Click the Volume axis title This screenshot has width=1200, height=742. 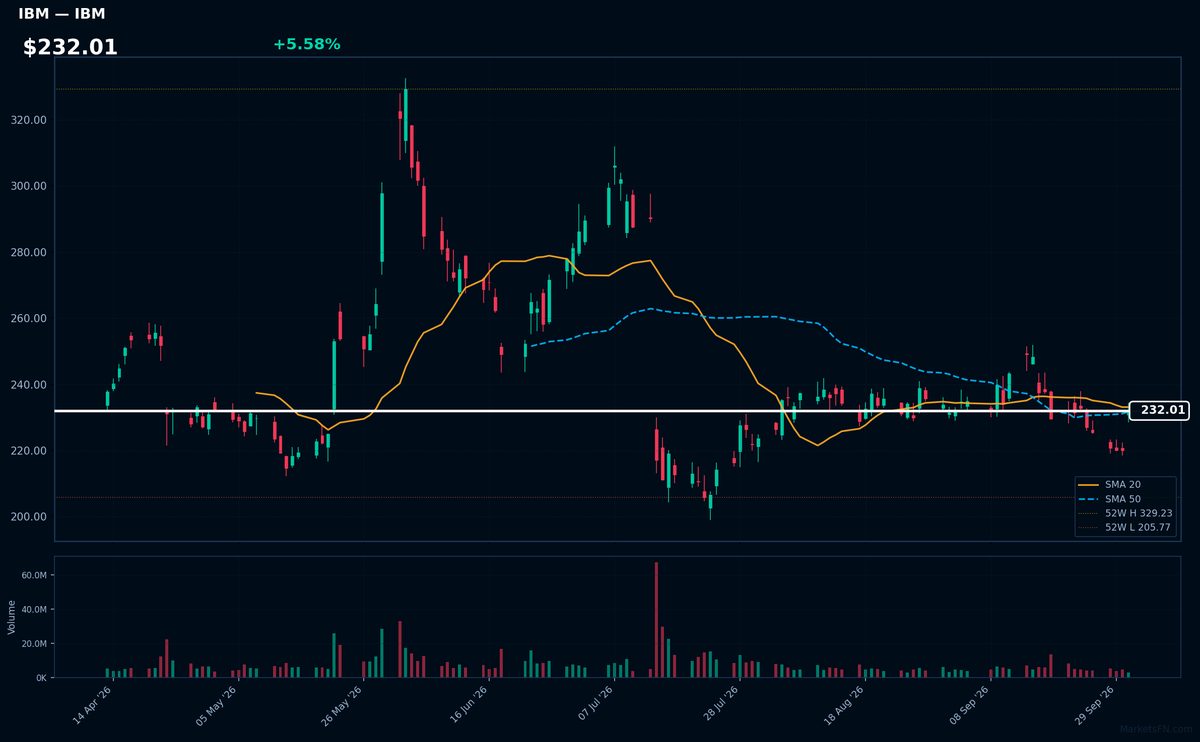tap(12, 617)
